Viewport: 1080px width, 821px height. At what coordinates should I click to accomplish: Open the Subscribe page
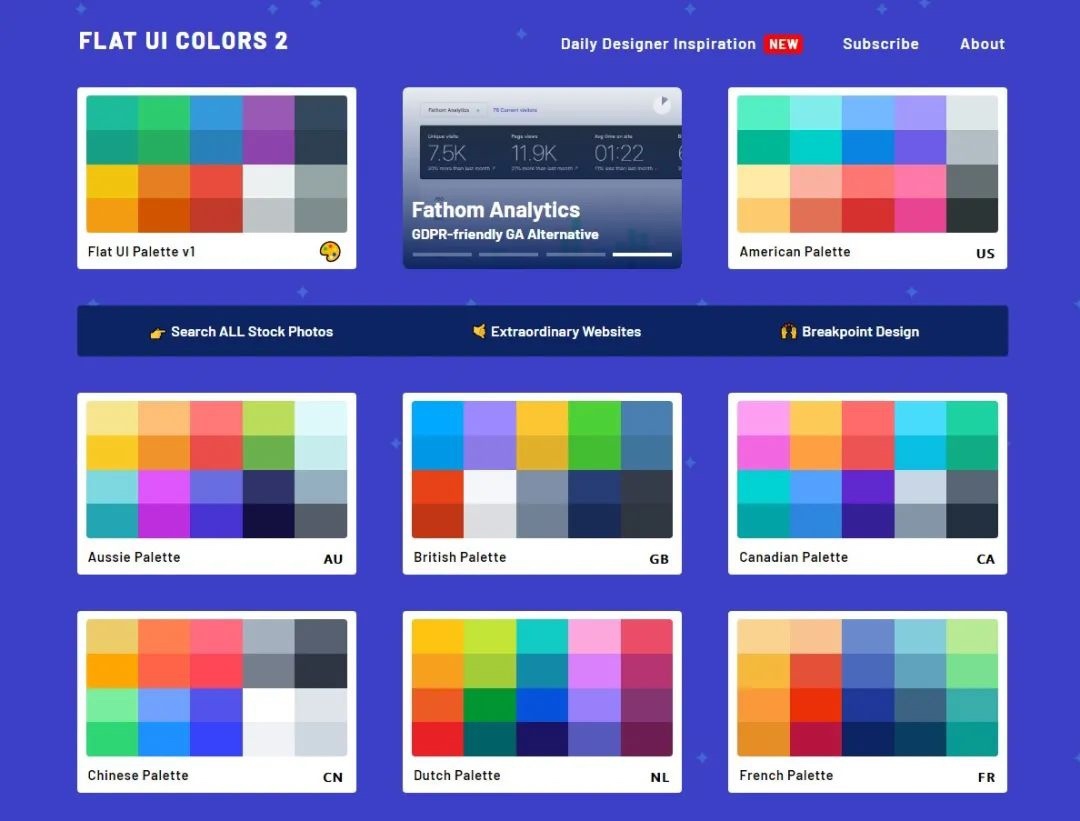pos(880,44)
